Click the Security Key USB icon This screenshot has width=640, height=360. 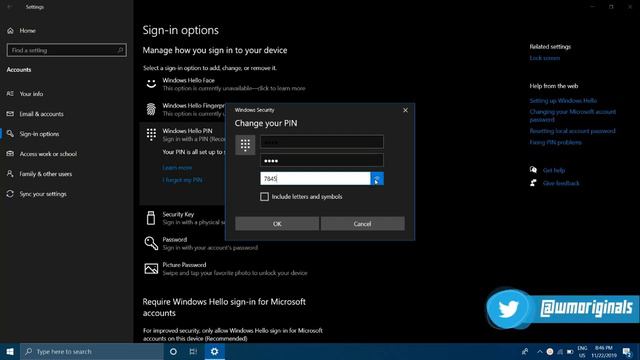[x=151, y=218]
